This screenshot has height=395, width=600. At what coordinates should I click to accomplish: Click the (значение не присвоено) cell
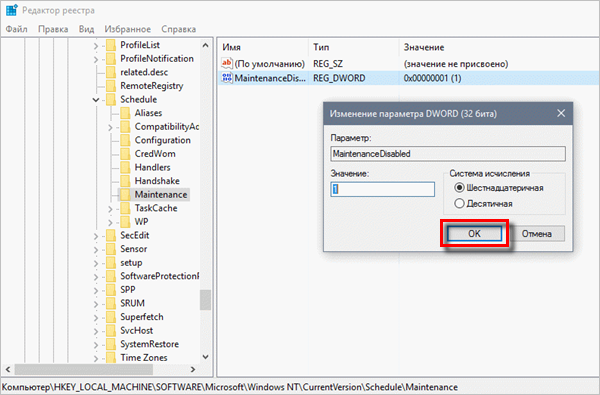[x=456, y=64]
